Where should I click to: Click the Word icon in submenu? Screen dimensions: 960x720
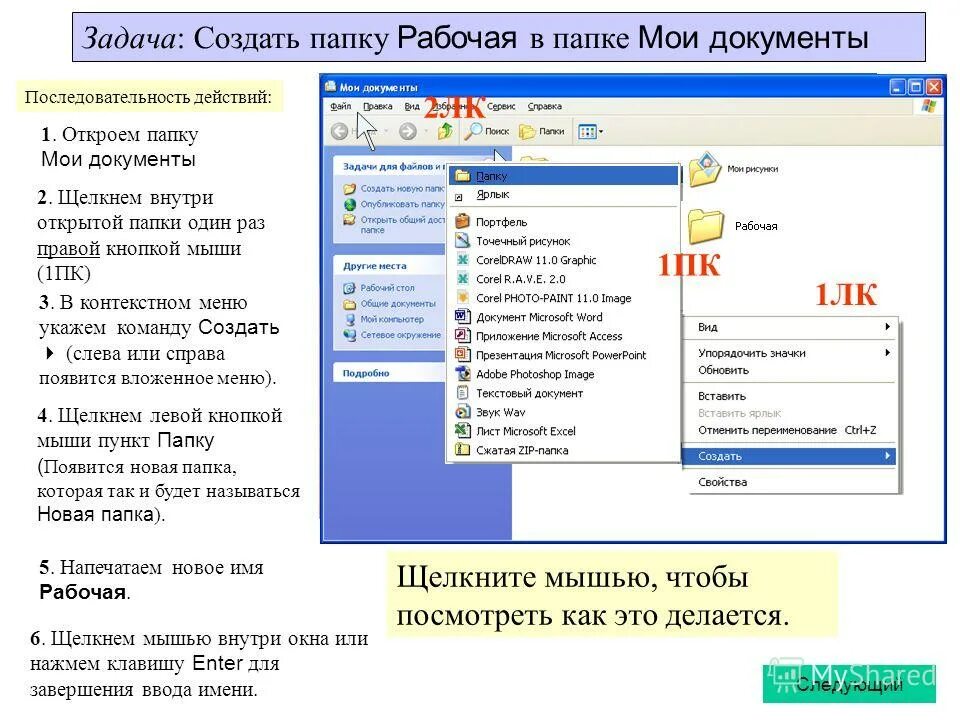(x=462, y=317)
